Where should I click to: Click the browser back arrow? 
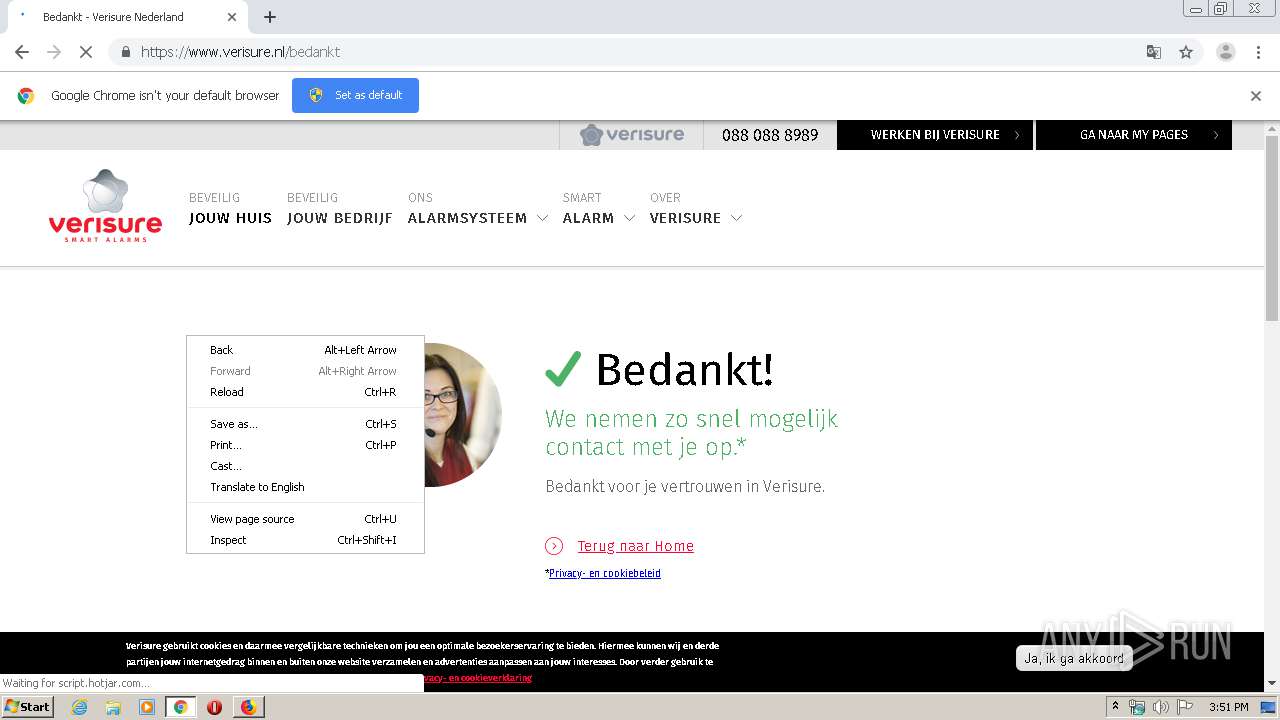click(x=22, y=52)
